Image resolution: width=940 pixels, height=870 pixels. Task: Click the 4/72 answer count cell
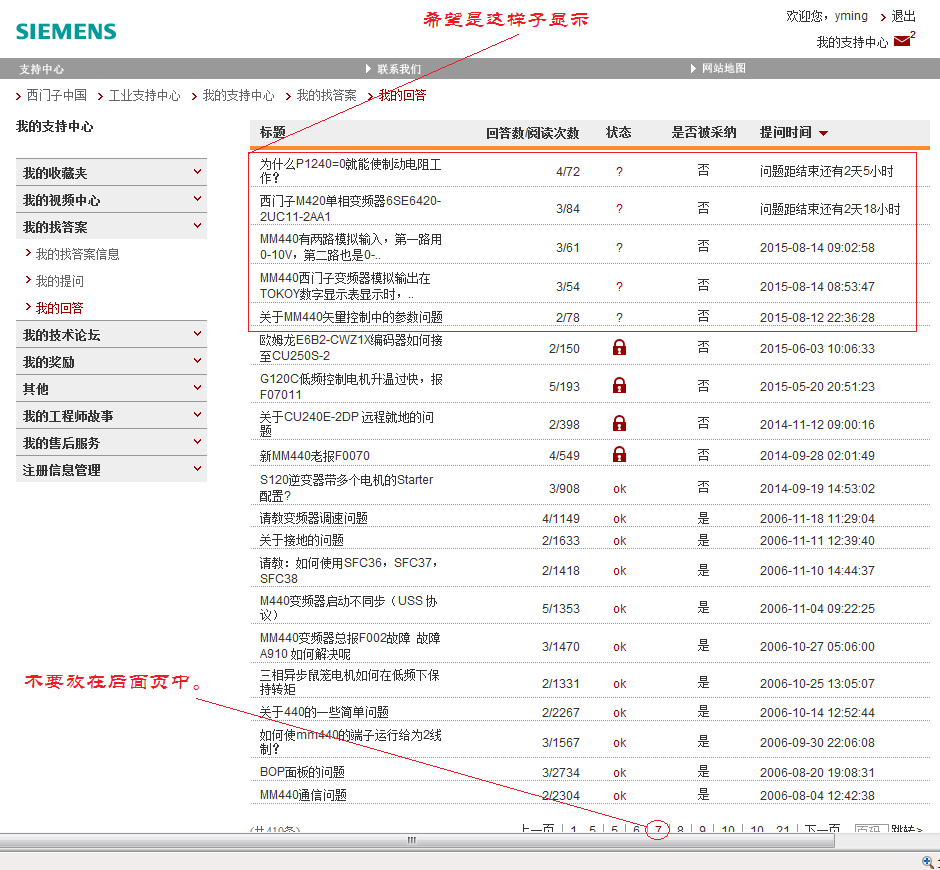click(568, 171)
